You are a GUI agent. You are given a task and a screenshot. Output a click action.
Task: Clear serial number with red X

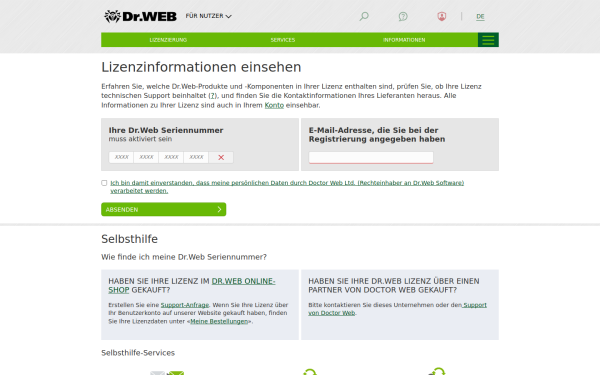(x=221, y=157)
